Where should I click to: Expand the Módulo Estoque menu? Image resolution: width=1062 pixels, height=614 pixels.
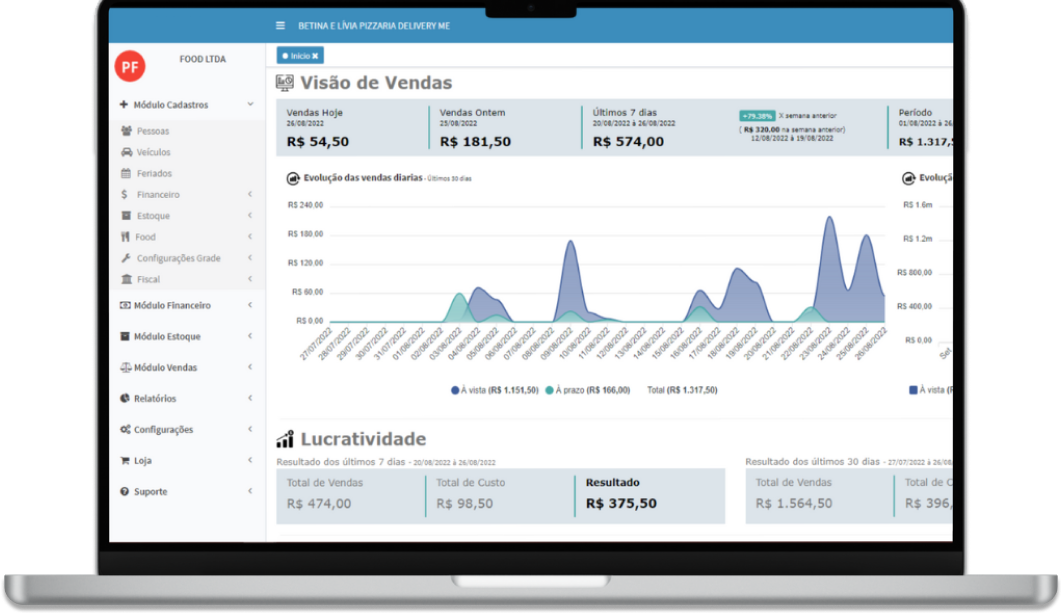185,337
